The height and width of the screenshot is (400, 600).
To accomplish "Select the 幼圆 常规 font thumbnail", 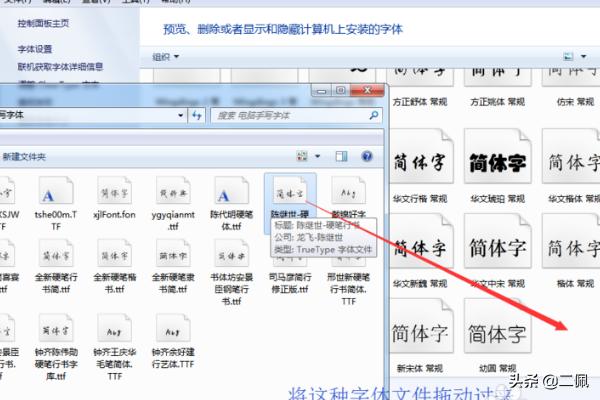I will [x=497, y=326].
